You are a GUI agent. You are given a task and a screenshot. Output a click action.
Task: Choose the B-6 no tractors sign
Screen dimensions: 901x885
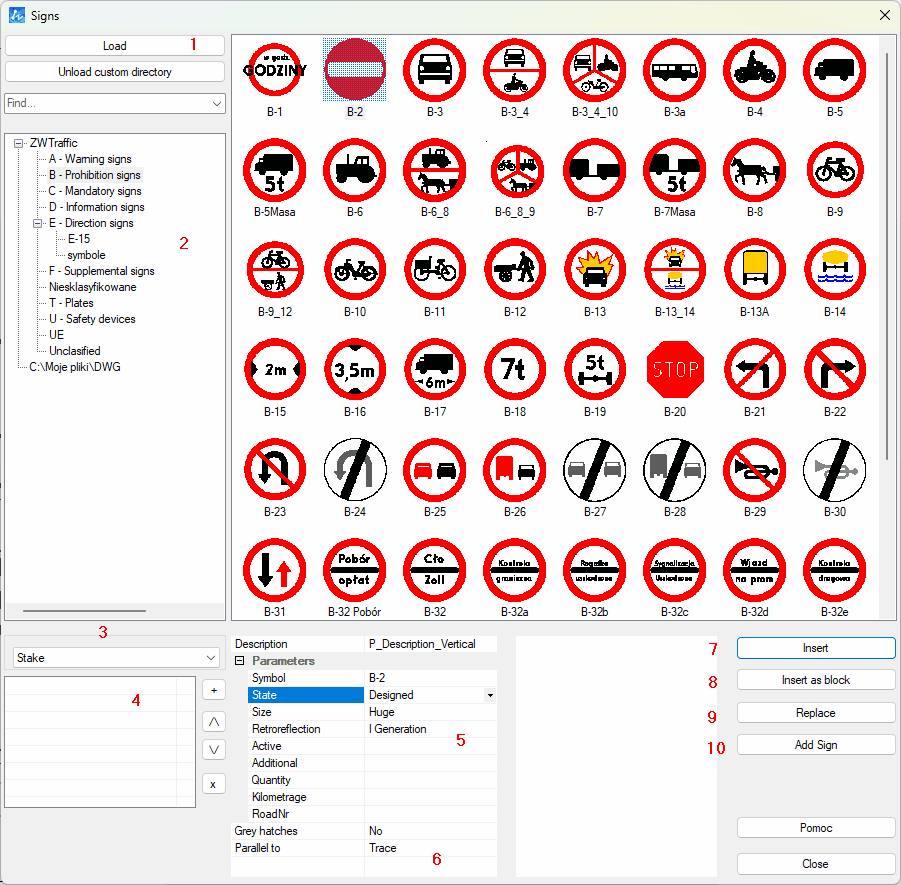(x=355, y=170)
